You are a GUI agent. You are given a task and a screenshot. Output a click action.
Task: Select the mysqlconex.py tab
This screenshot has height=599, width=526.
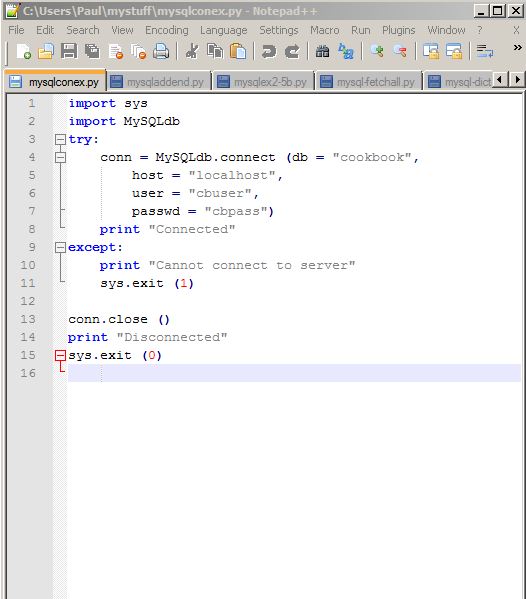tap(55, 81)
